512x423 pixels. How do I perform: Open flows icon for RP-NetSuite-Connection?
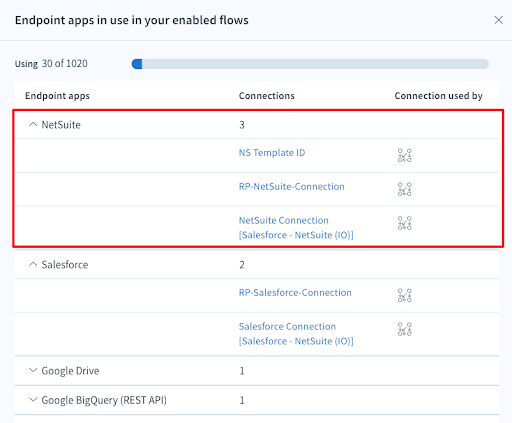(404, 189)
